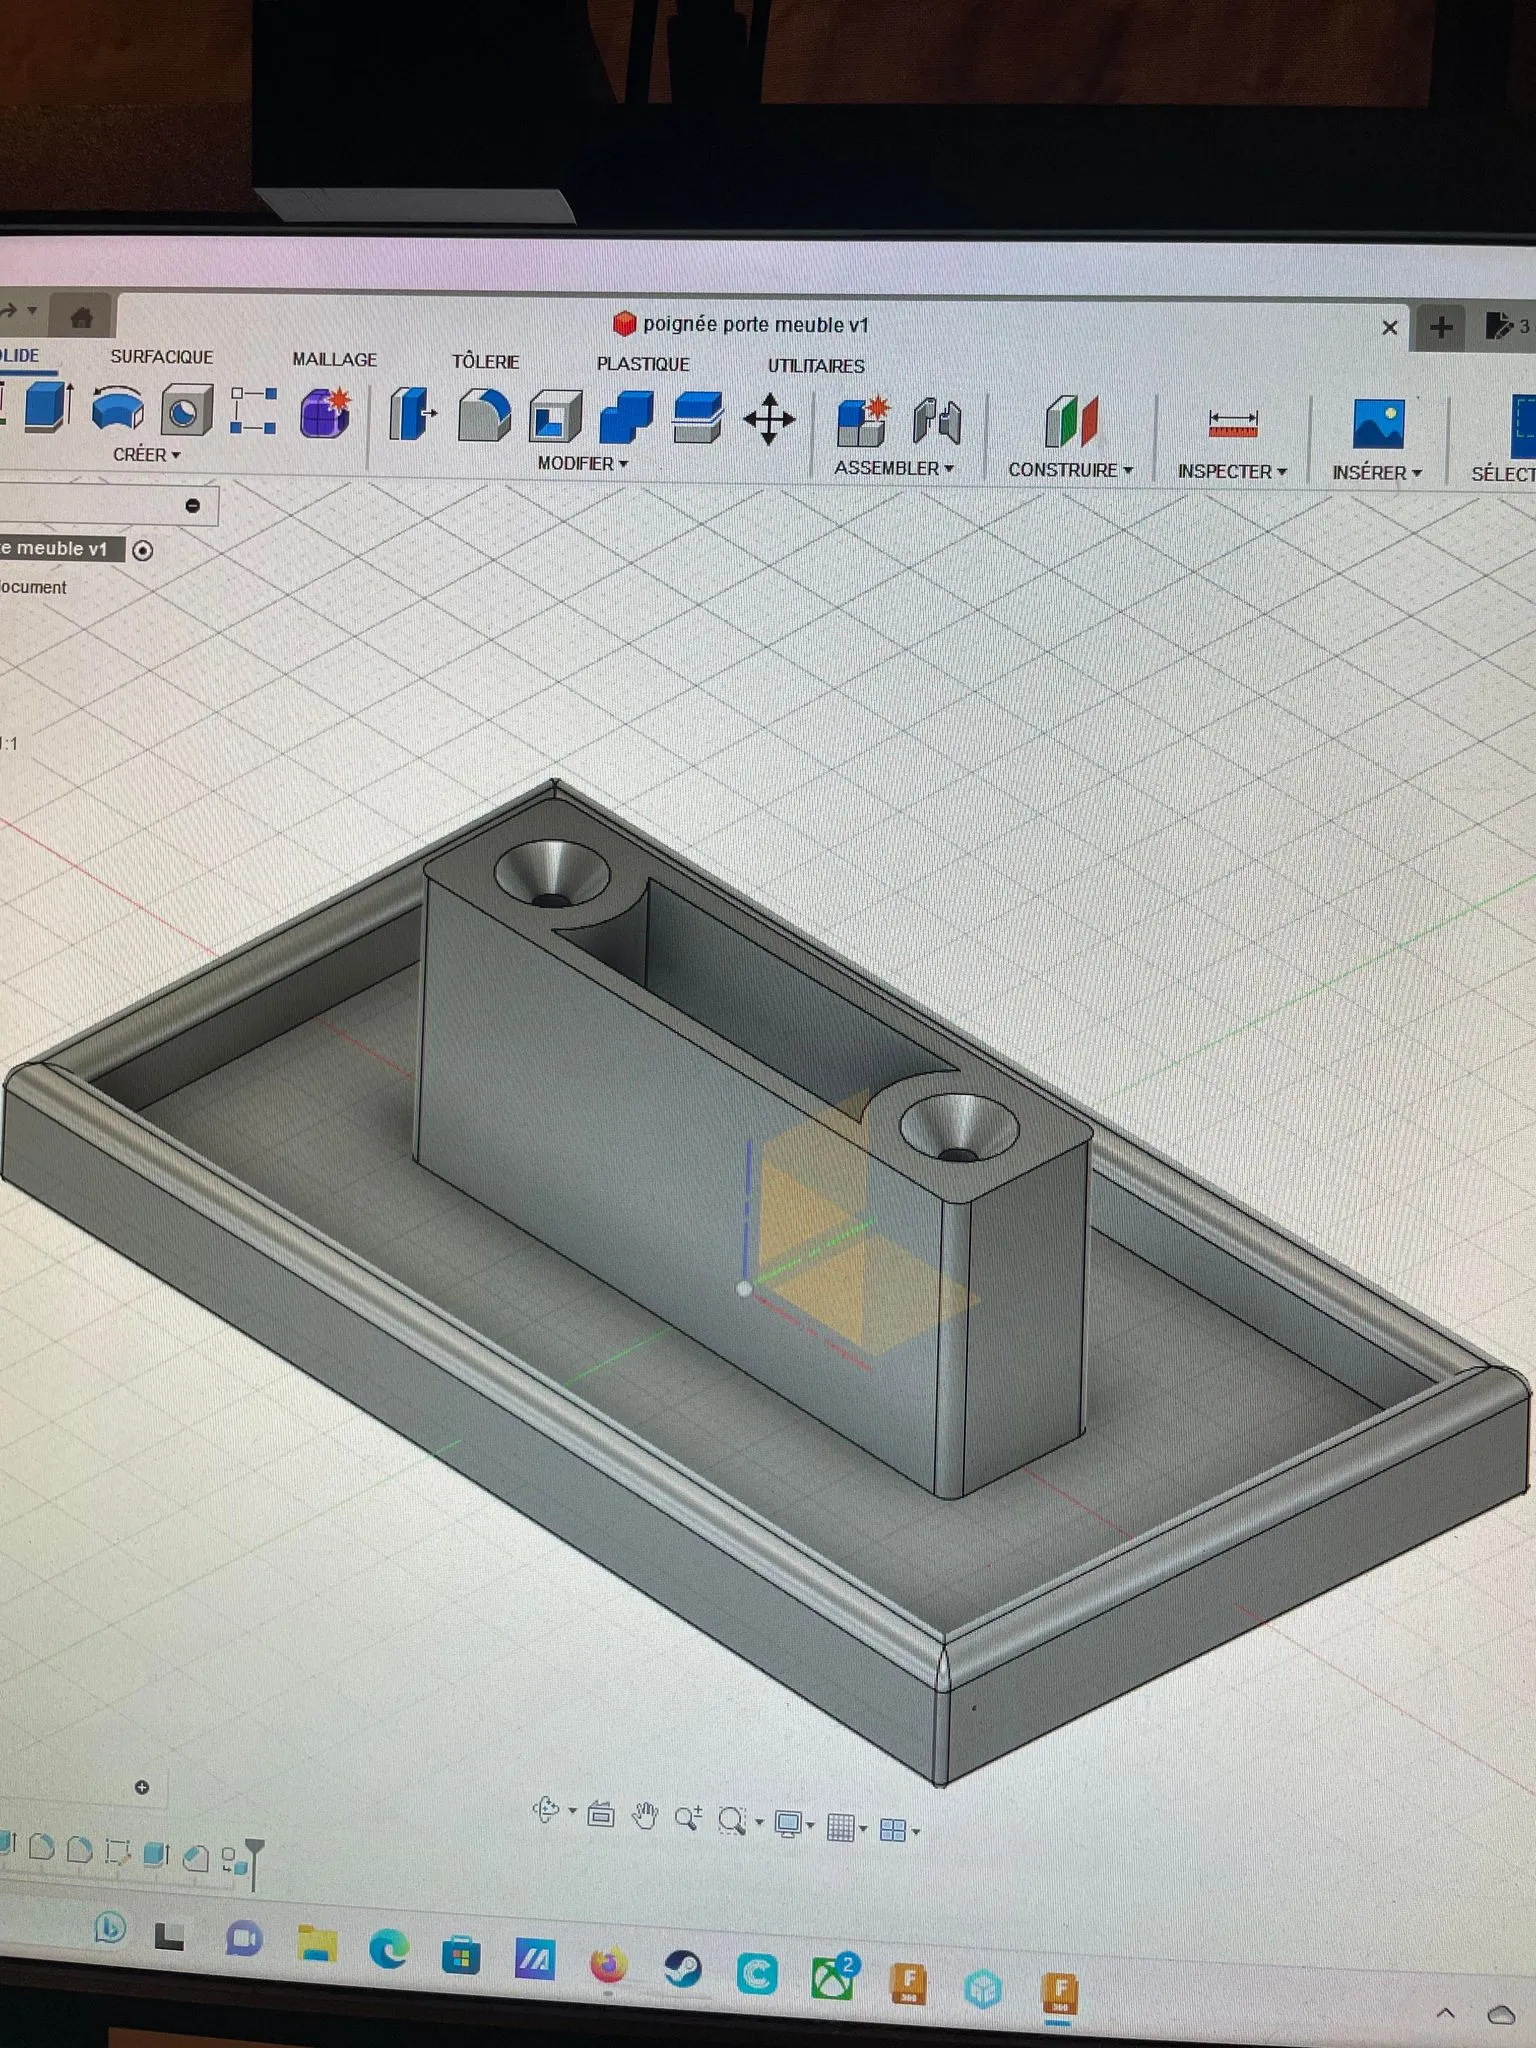
Task: Select the Fillet tool in MODIFIER
Action: (x=484, y=416)
